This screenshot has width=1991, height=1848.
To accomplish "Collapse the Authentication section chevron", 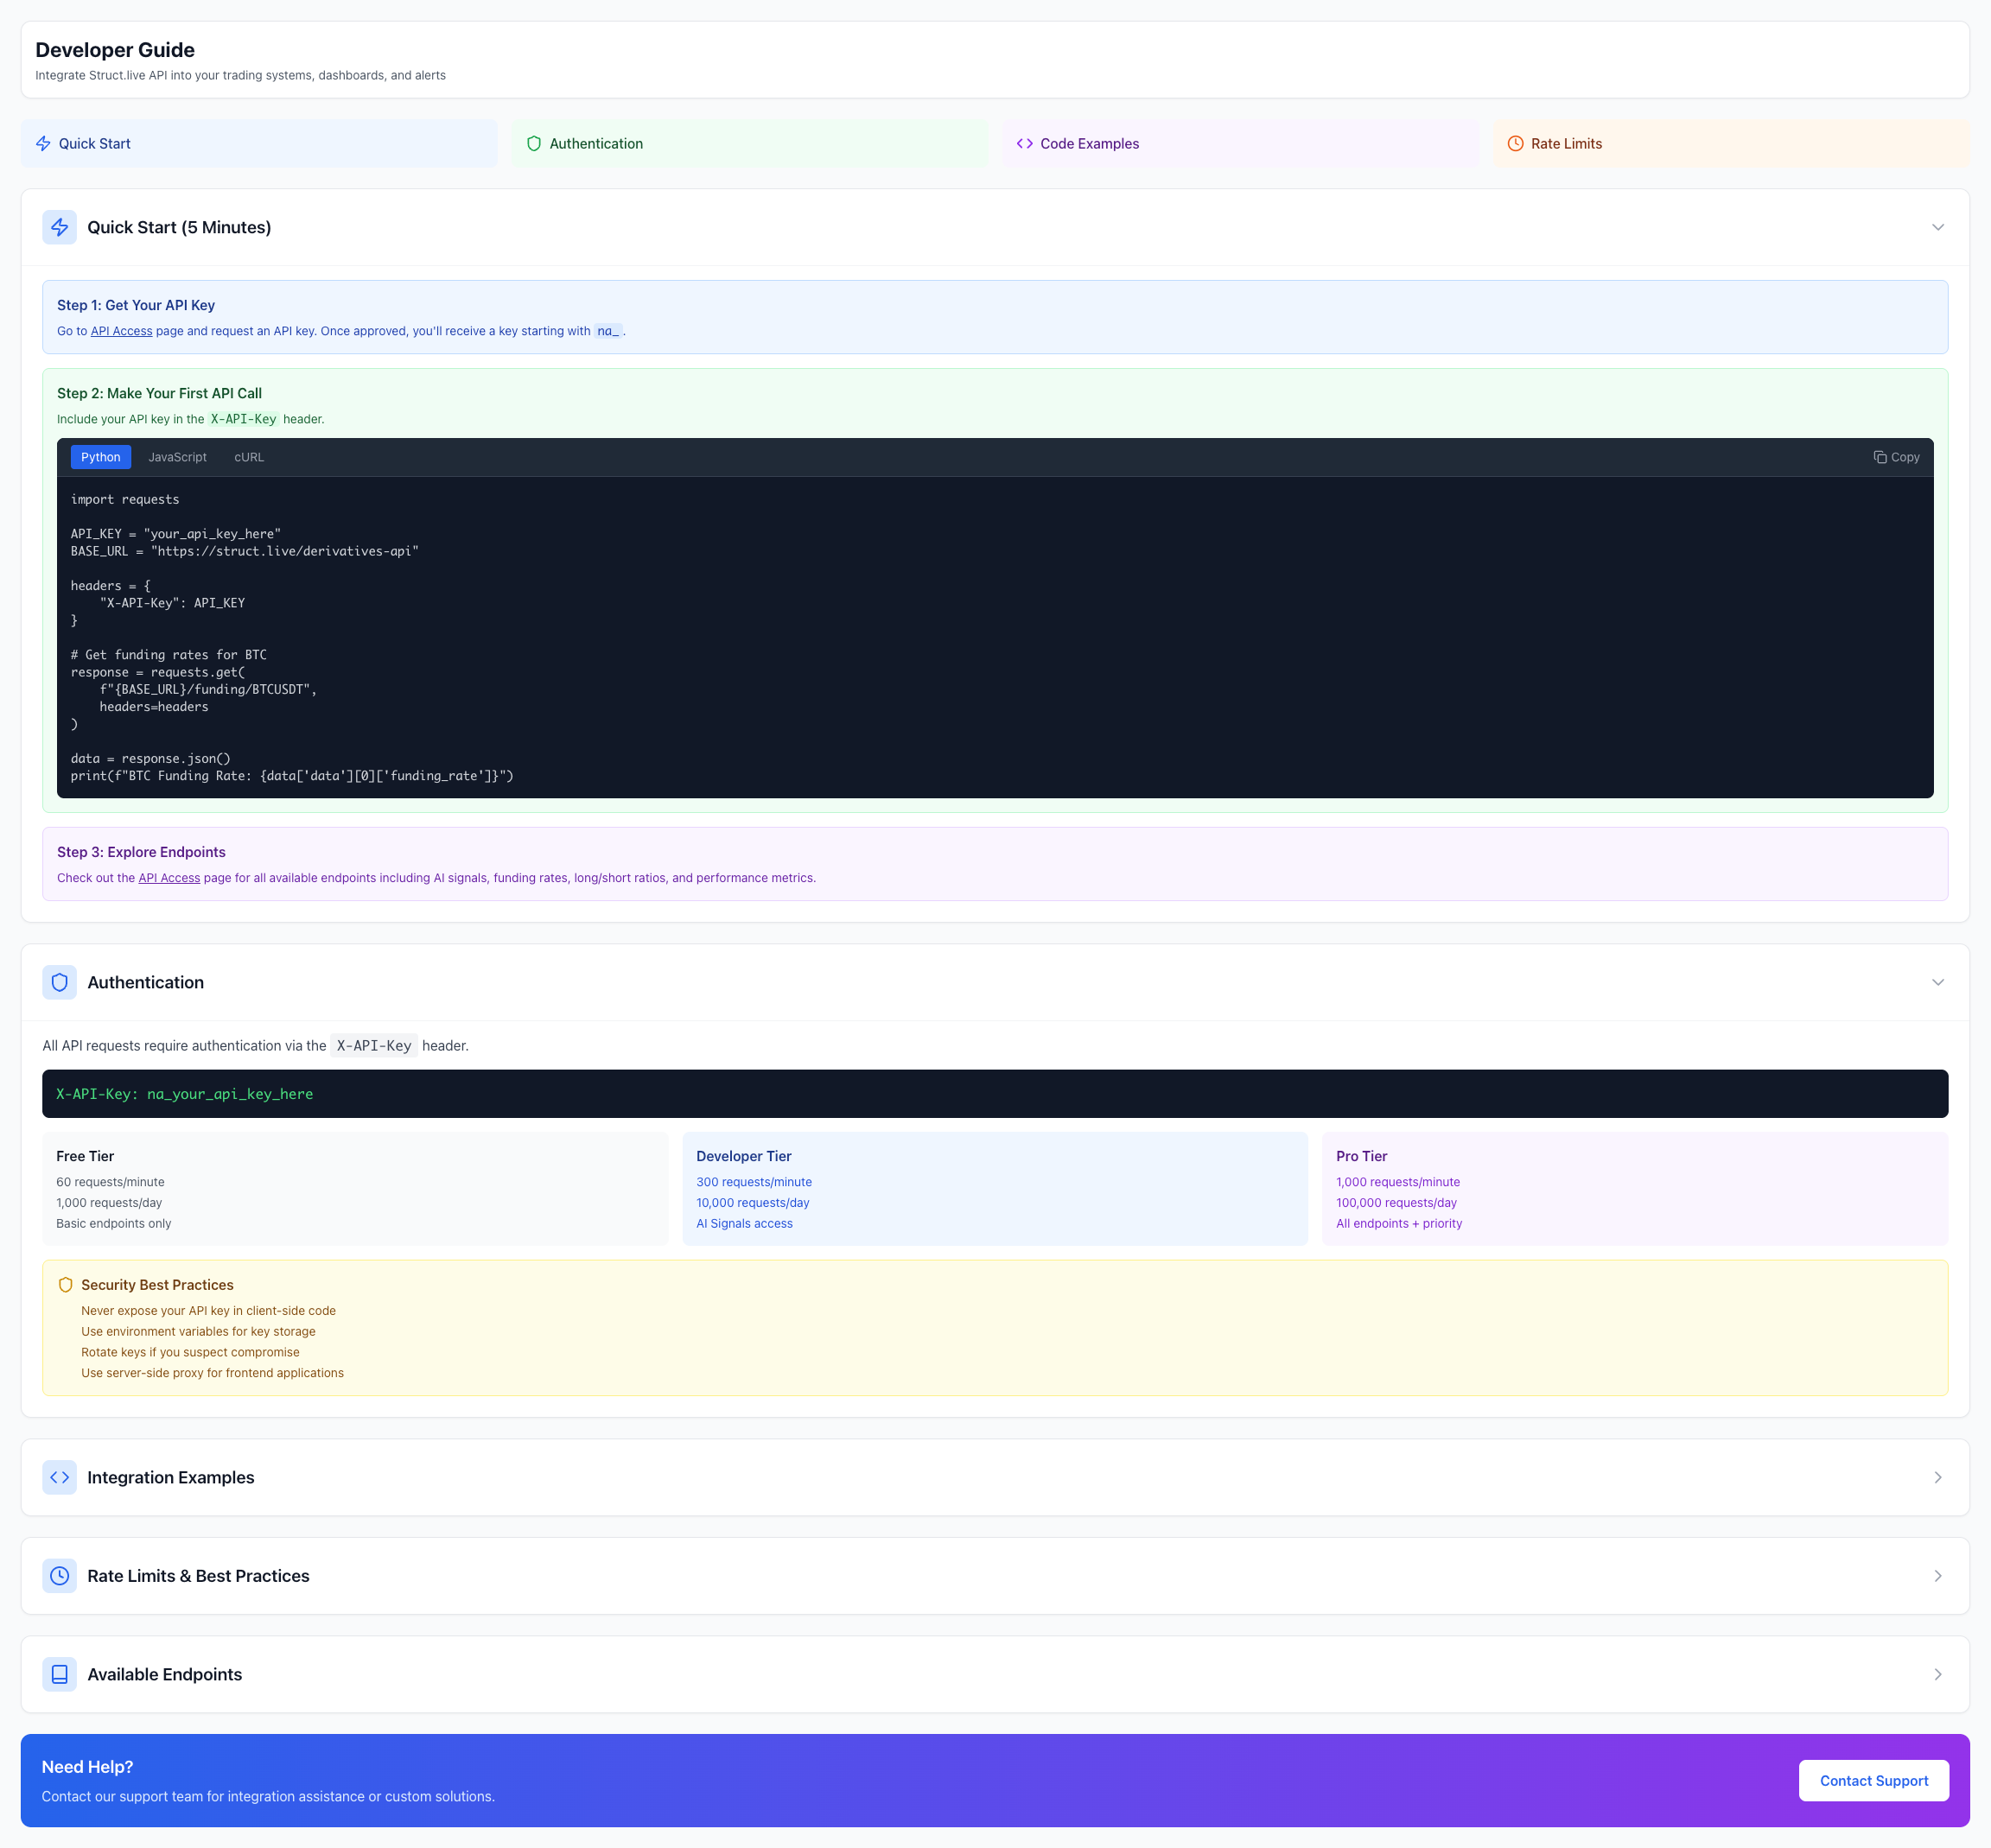I will pos(1937,982).
